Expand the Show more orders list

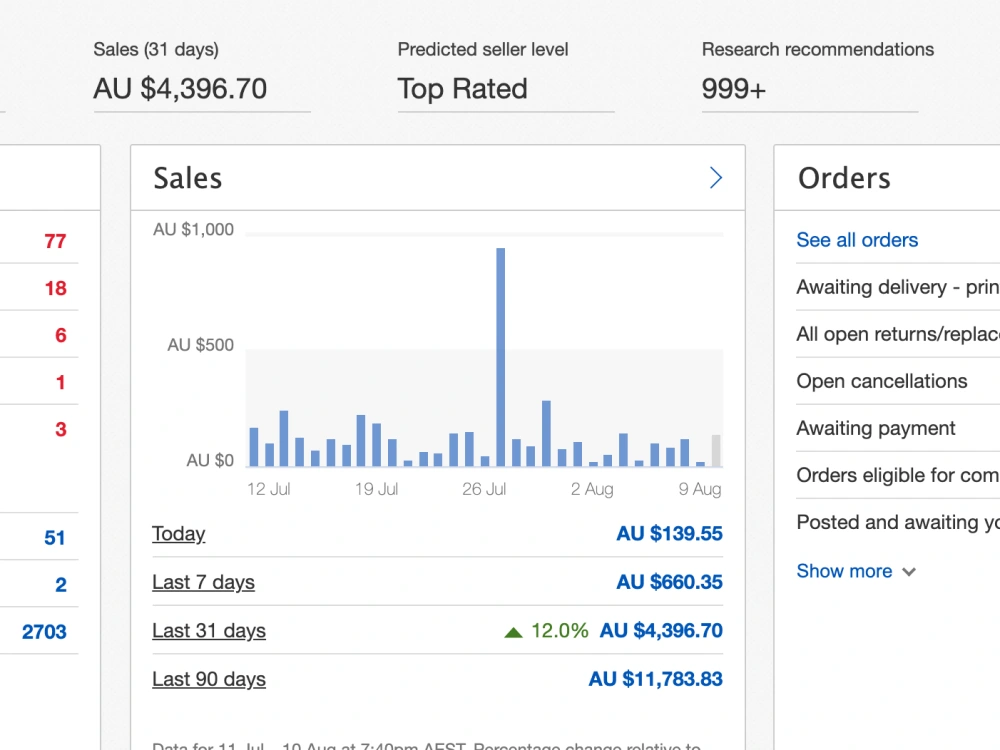(845, 571)
